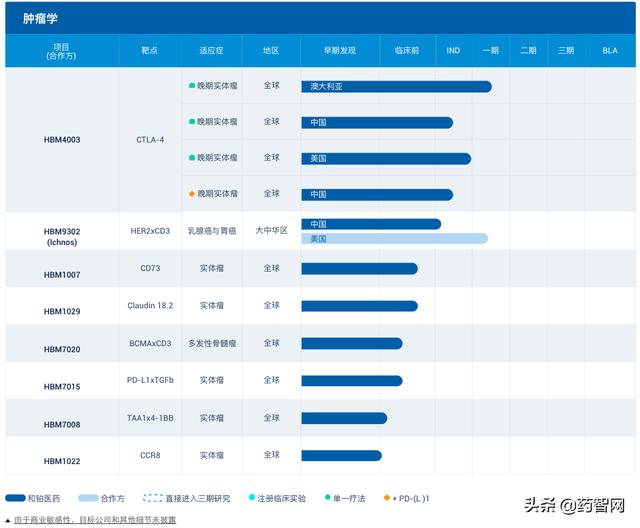The width and height of the screenshot is (640, 528).
Task: Click the orange diamond beside + PD-(L)1 legend
Action: (x=387, y=497)
